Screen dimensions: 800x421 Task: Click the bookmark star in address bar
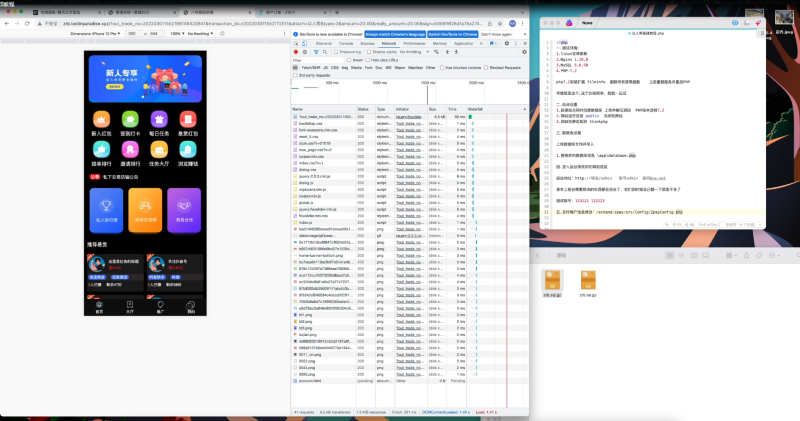click(499, 23)
